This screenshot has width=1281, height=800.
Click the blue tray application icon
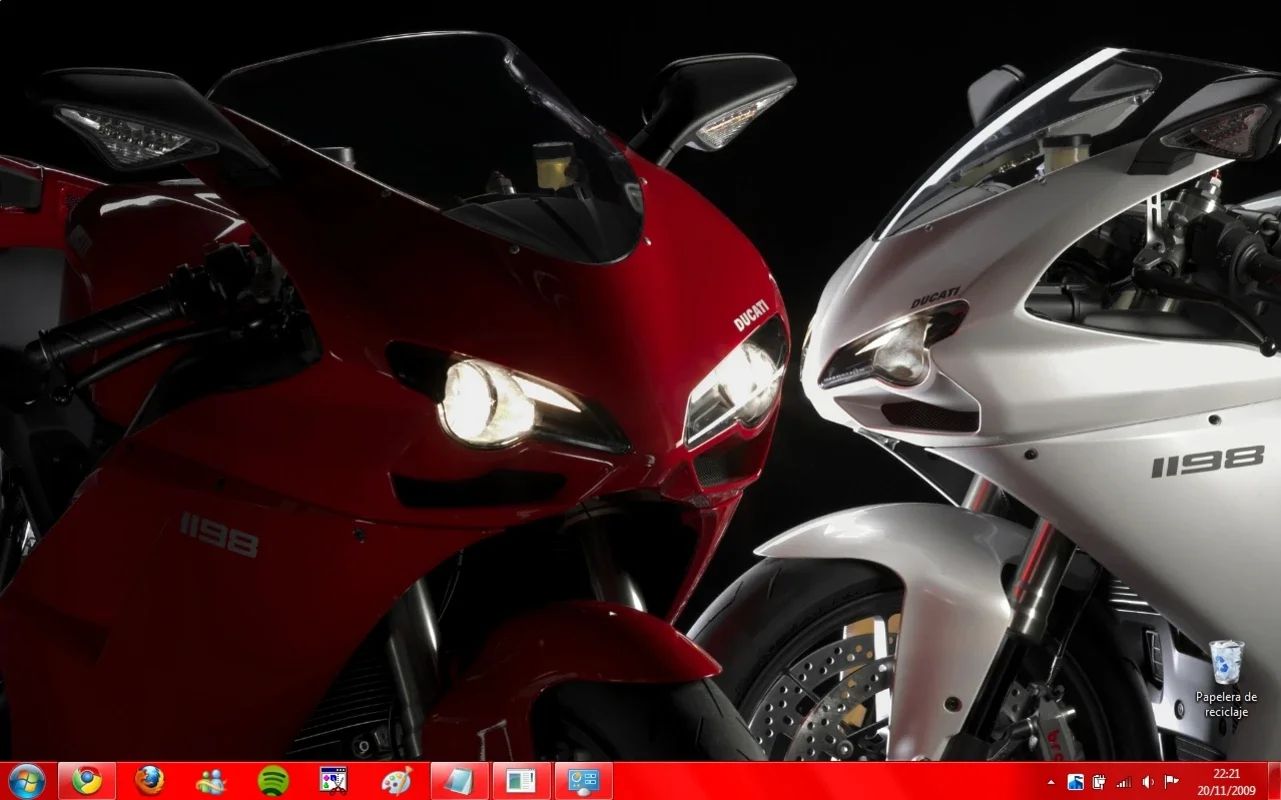[1076, 782]
